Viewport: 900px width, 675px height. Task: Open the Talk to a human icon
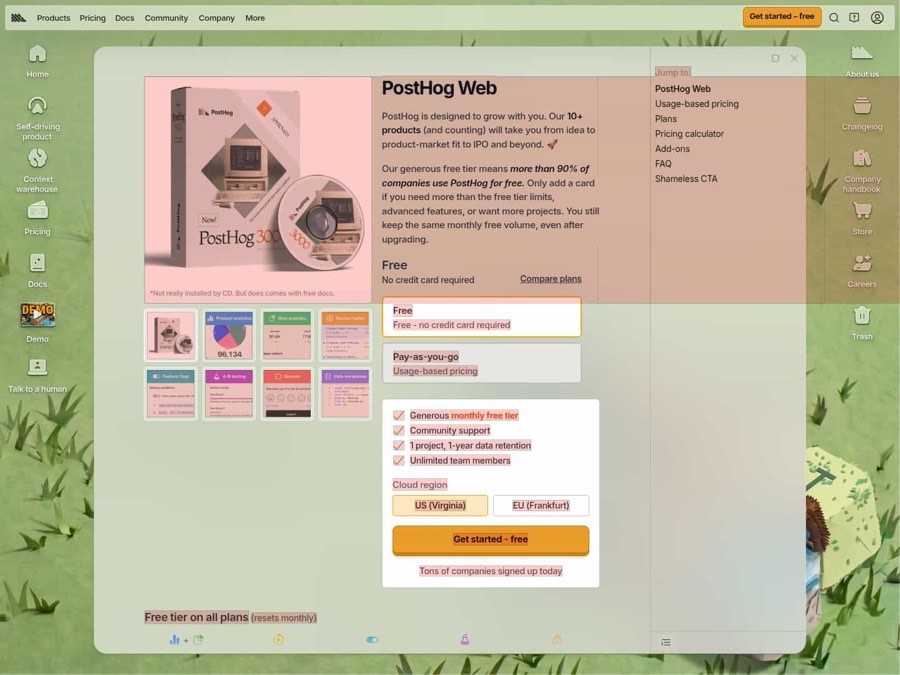[37, 375]
